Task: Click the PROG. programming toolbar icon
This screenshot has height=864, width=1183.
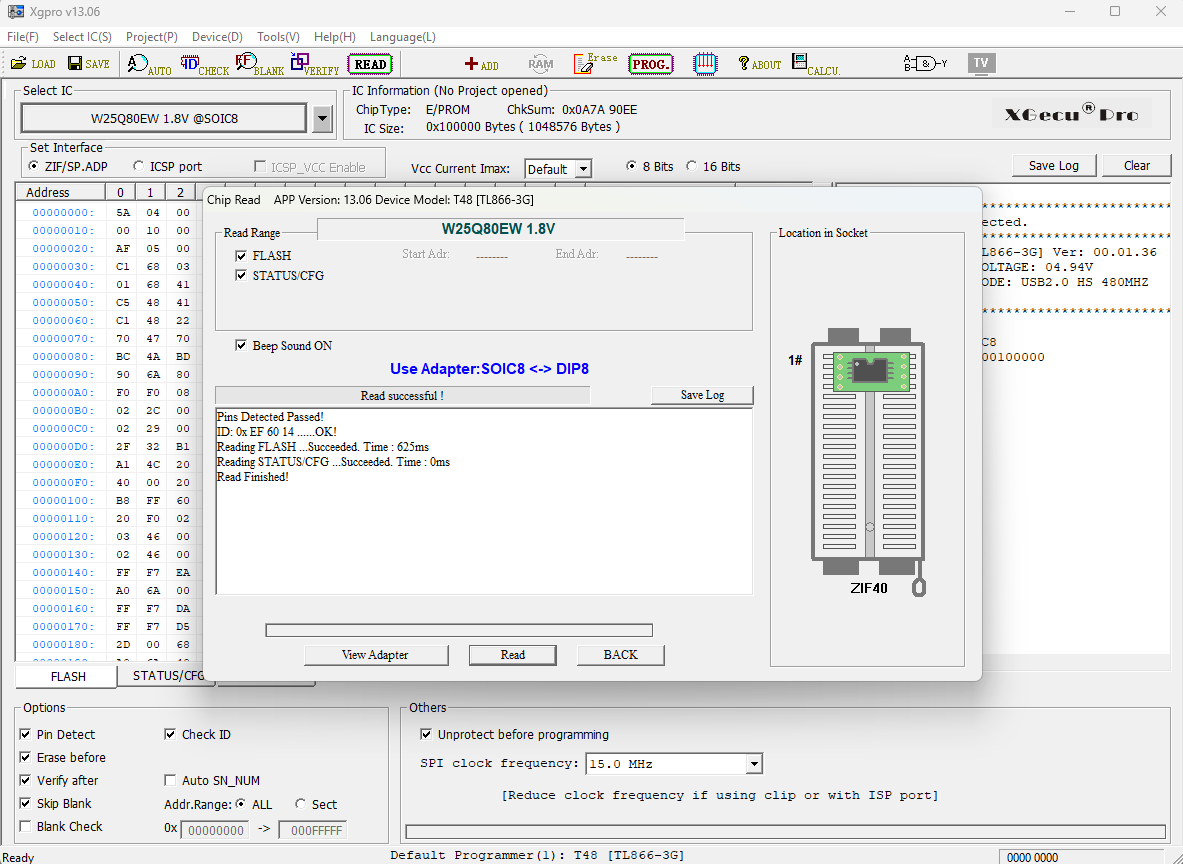Action: click(650, 64)
